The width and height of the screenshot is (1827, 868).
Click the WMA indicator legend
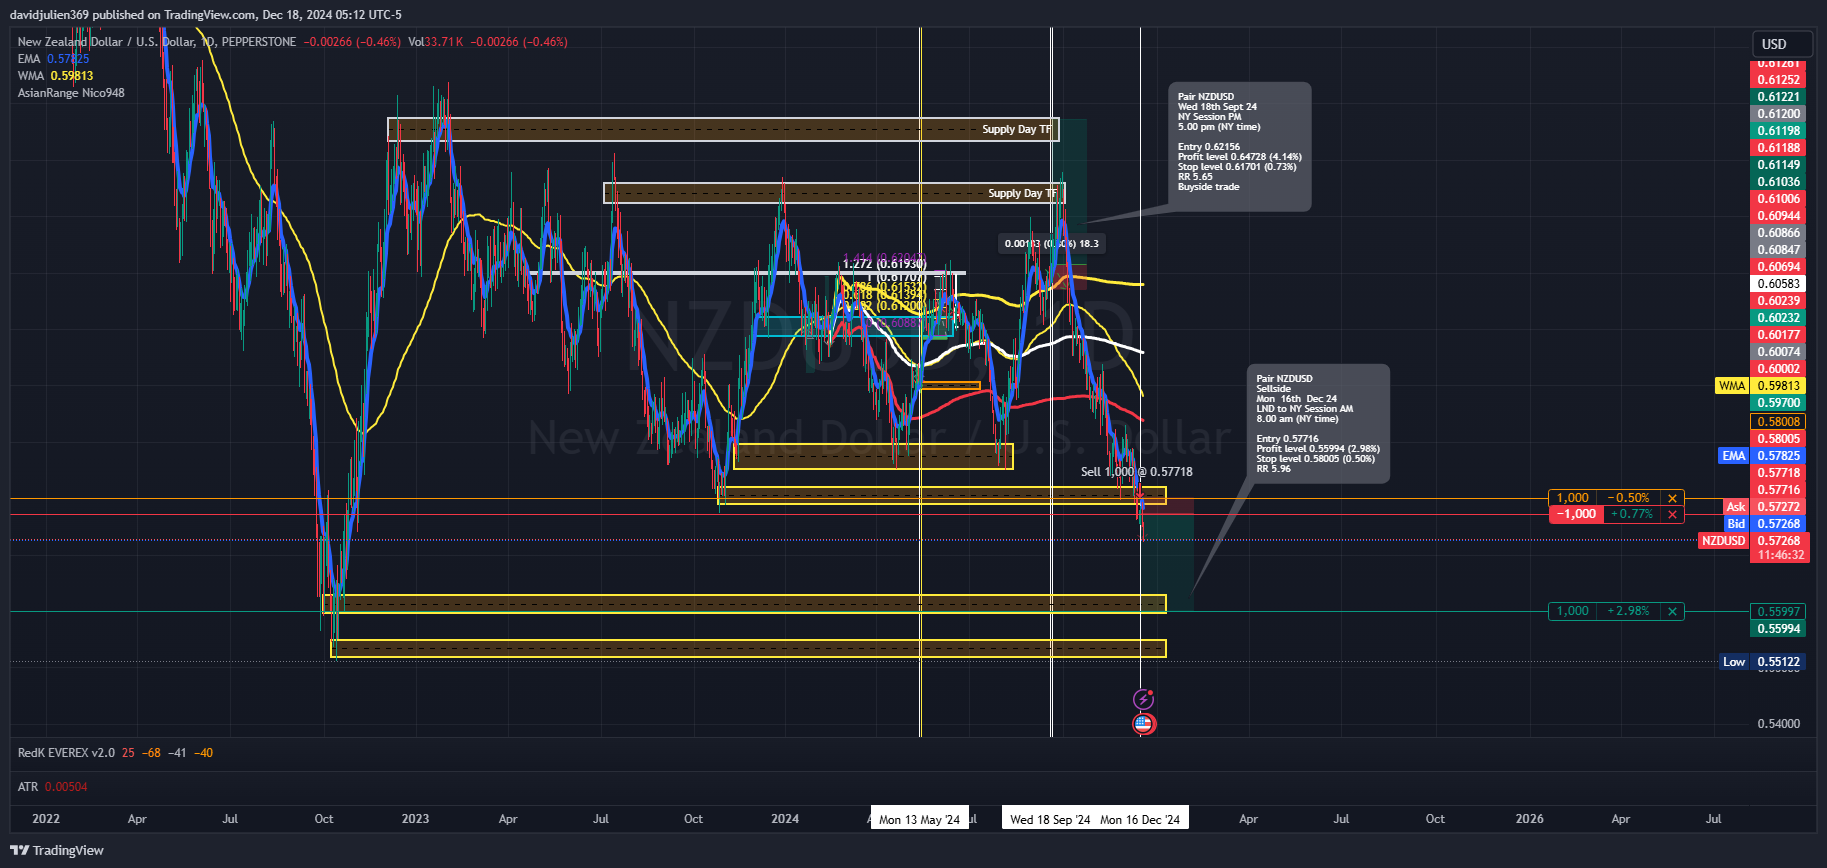point(55,76)
